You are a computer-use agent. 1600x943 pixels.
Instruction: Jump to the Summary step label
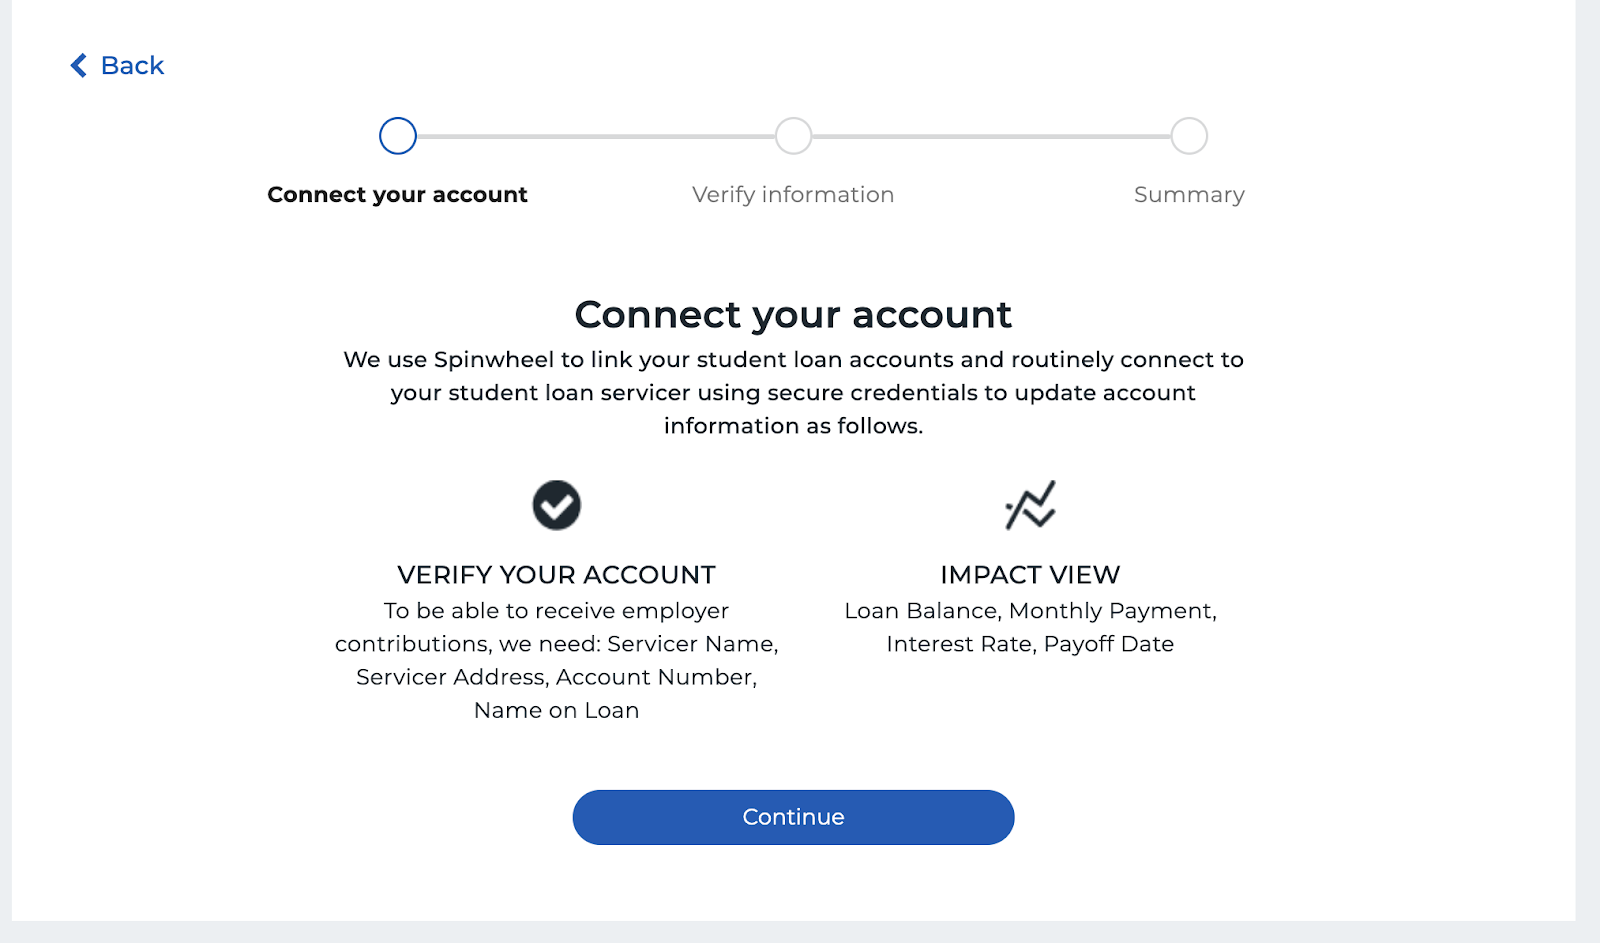tap(1189, 195)
